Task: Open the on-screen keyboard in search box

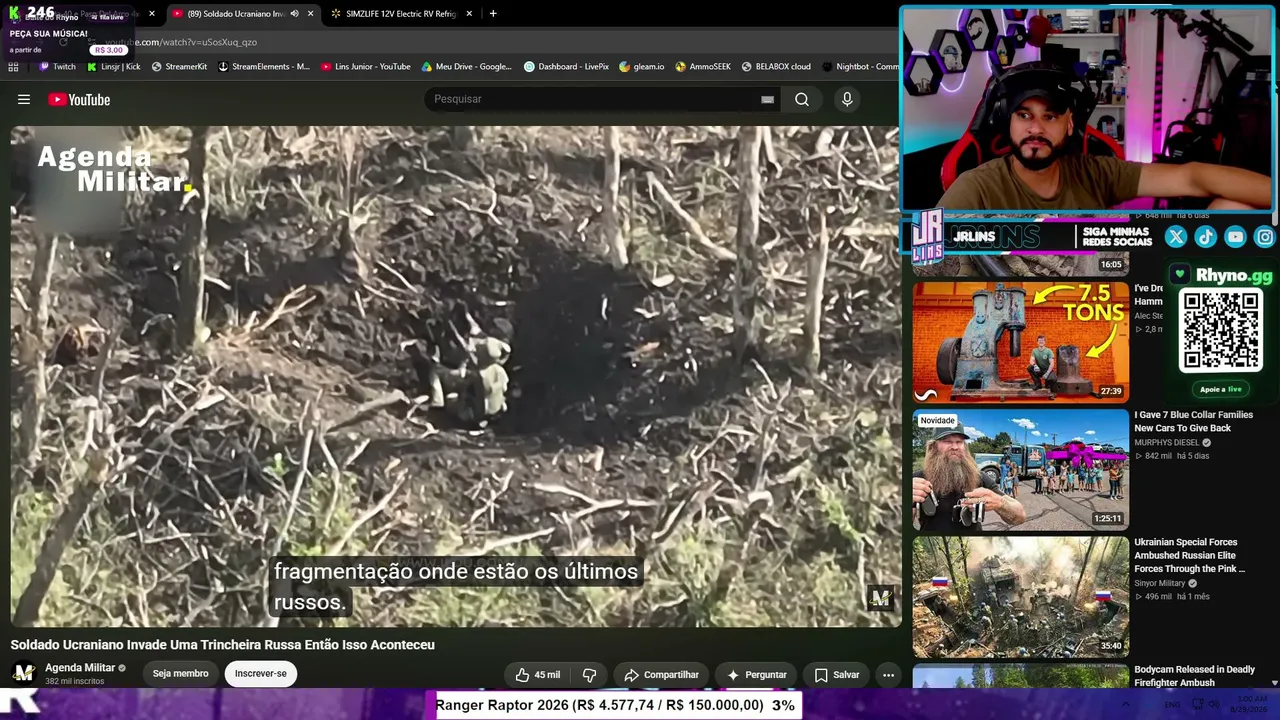Action: coord(767,99)
